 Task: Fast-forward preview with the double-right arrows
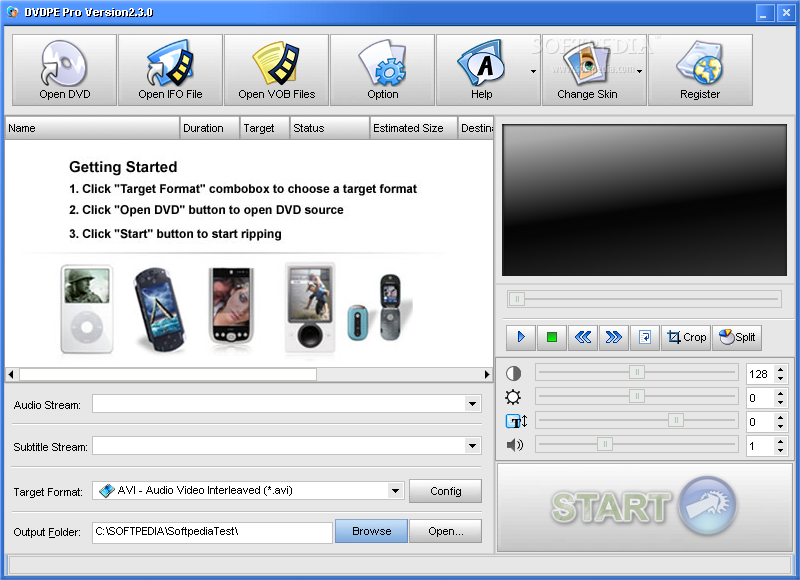(614, 337)
